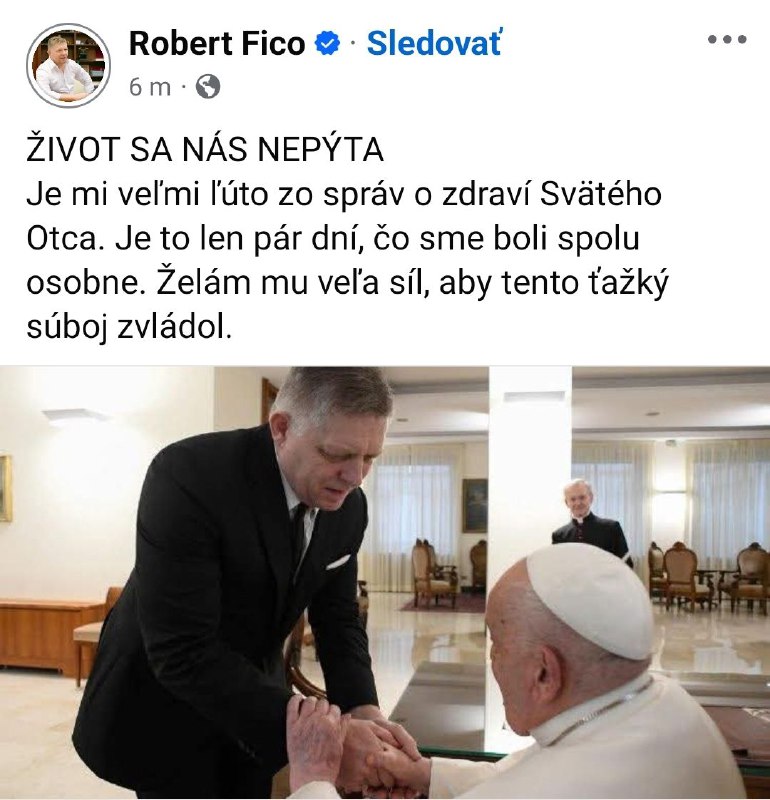Image resolution: width=770 pixels, height=800 pixels.
Task: Click the ŽIVOT SA NÁS NEPÝTA headline
Action: [205, 149]
